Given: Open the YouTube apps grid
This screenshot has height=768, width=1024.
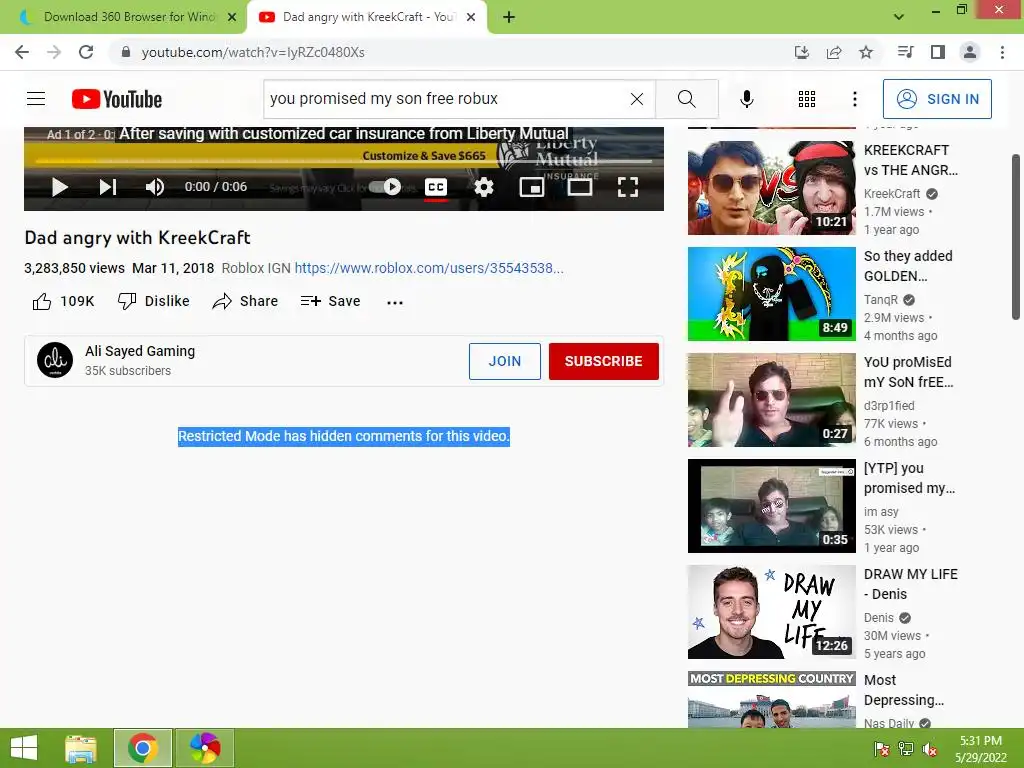Looking at the screenshot, I should coord(807,99).
